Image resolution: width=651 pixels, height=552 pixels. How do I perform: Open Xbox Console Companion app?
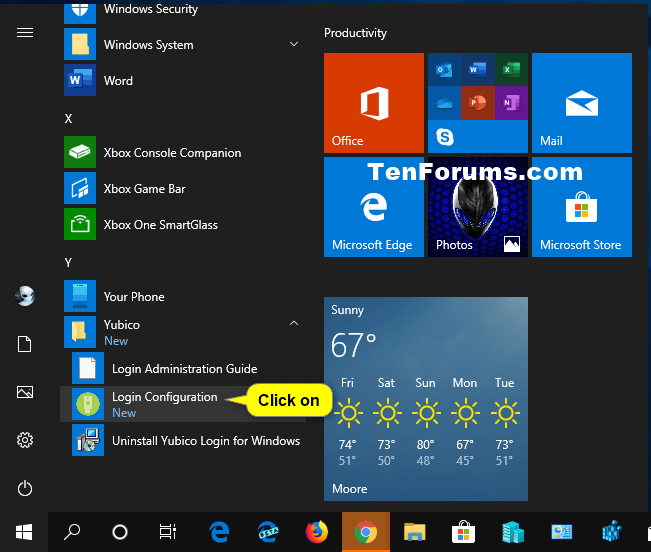[x=183, y=152]
